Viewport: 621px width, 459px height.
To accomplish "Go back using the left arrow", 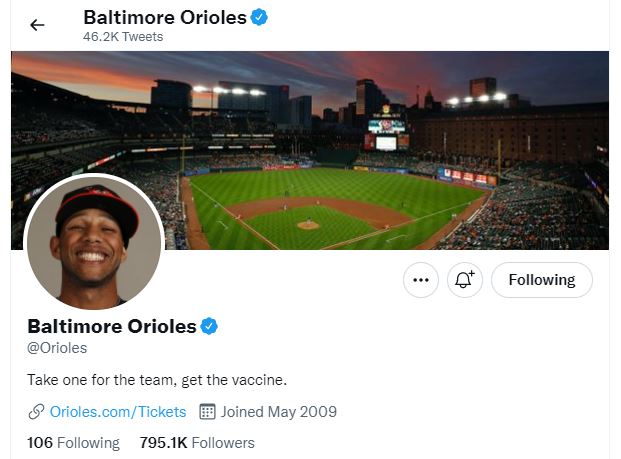I will click(x=37, y=25).
